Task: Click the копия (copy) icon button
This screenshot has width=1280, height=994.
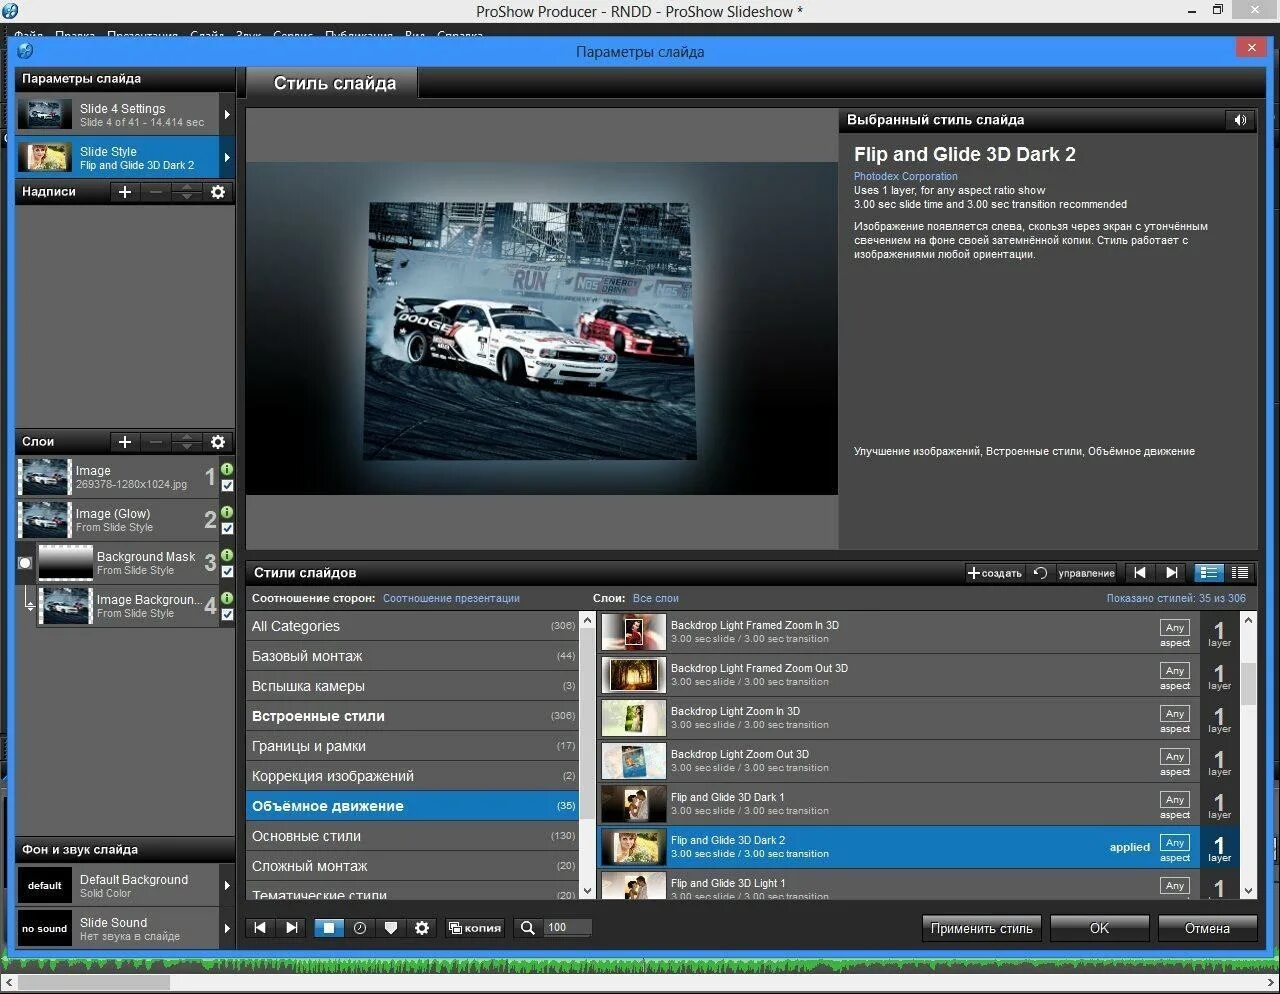Action: [x=475, y=927]
